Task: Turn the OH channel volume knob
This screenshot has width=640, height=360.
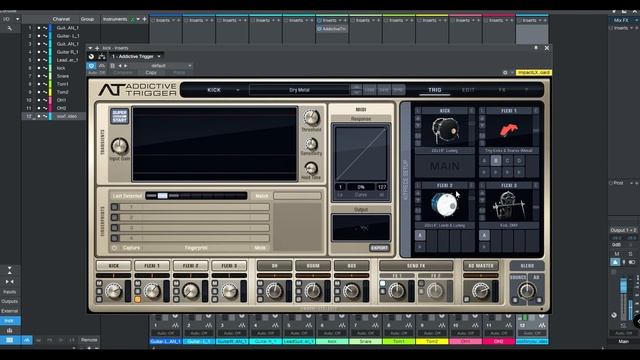Action: (x=274, y=291)
